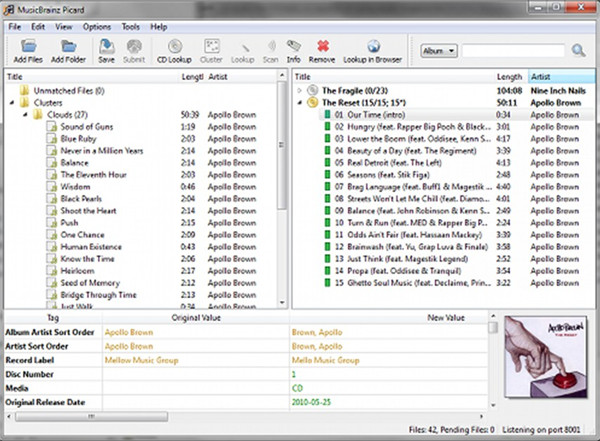
Task: Select the Unmatched Files folder
Action: (61, 91)
